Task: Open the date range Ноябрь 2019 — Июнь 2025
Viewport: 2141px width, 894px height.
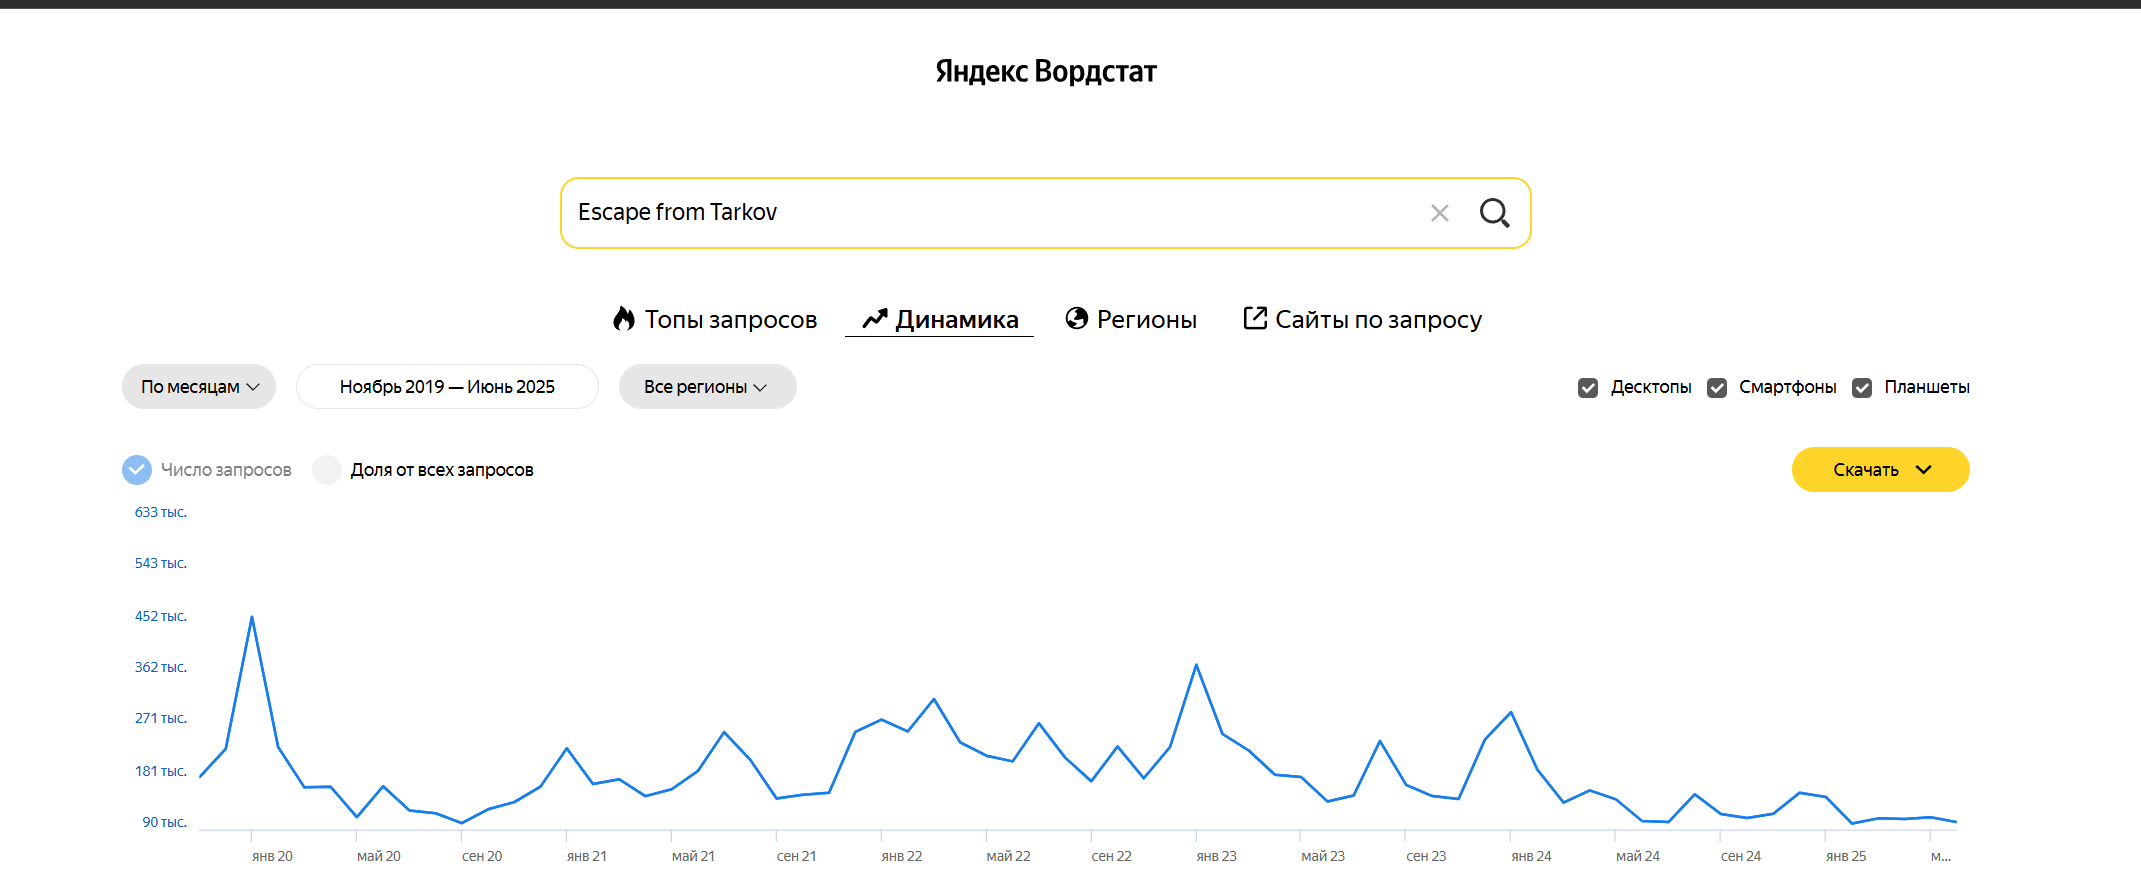Action: click(x=447, y=387)
